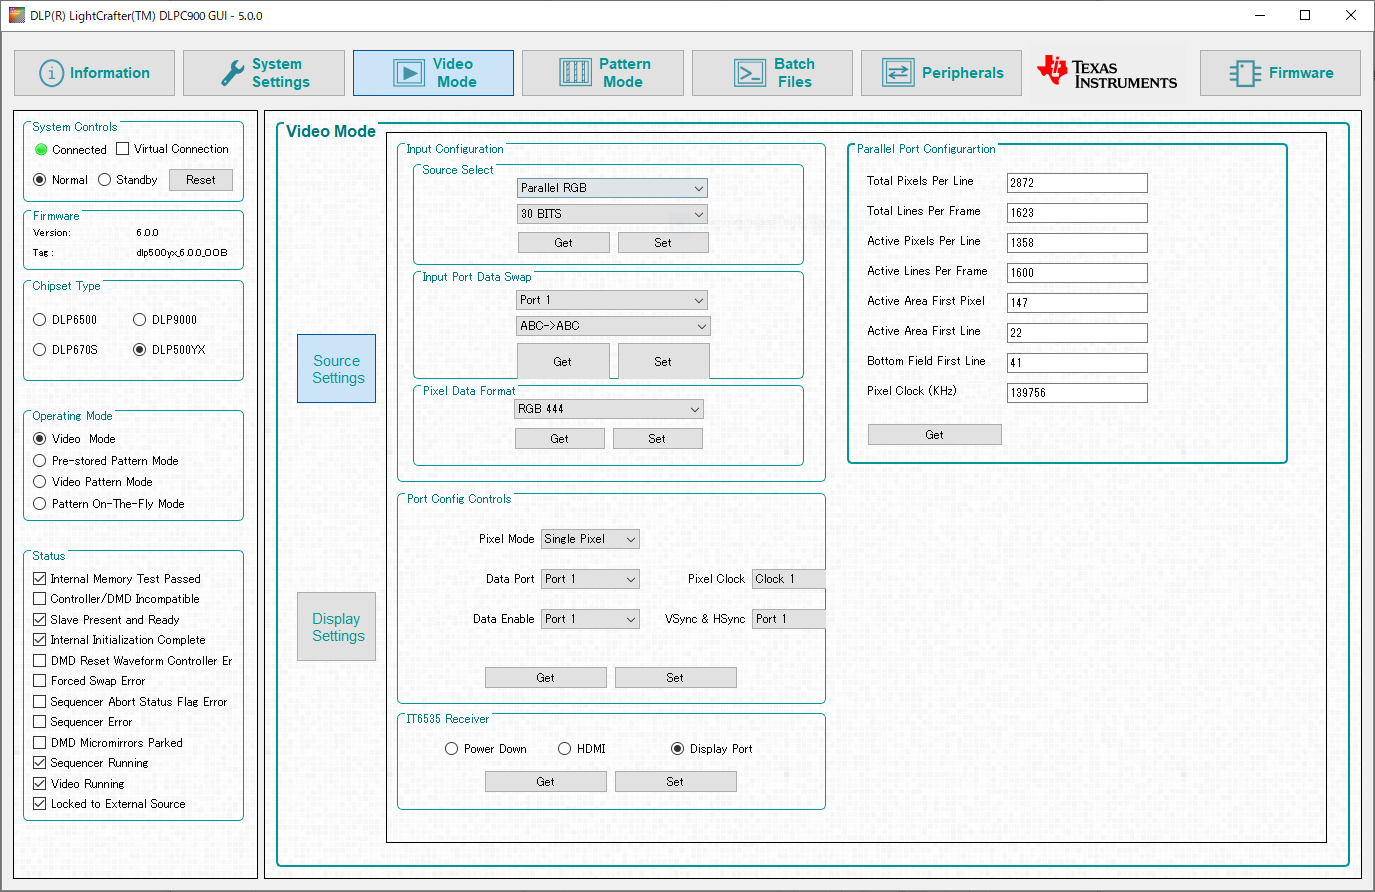Click the Total Lines Per Frame field
Viewport: 1375px width, 892px height.
pyautogui.click(x=1077, y=213)
